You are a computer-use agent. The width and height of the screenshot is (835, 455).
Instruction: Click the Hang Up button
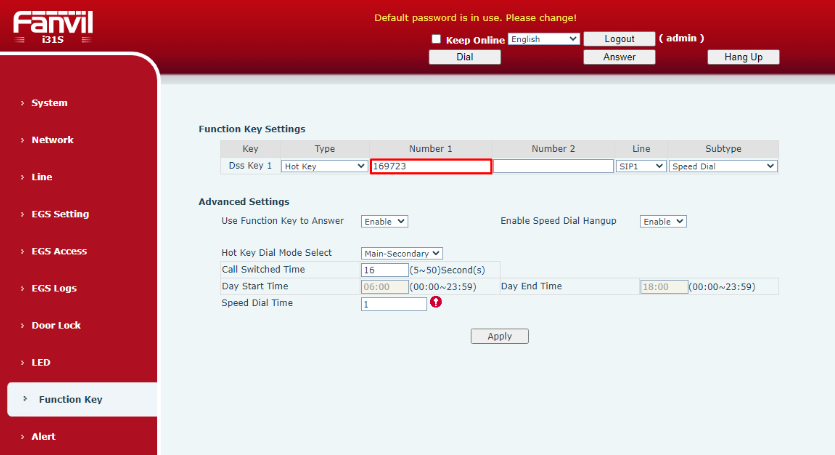(x=742, y=57)
